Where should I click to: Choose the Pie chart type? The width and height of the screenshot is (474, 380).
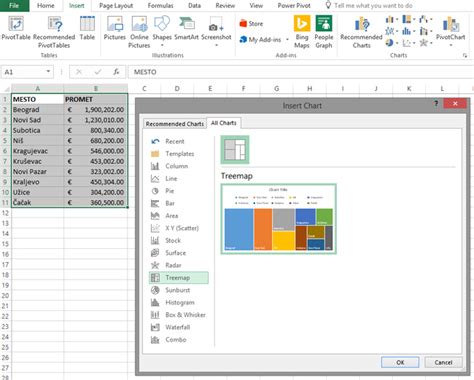pyautogui.click(x=179, y=191)
